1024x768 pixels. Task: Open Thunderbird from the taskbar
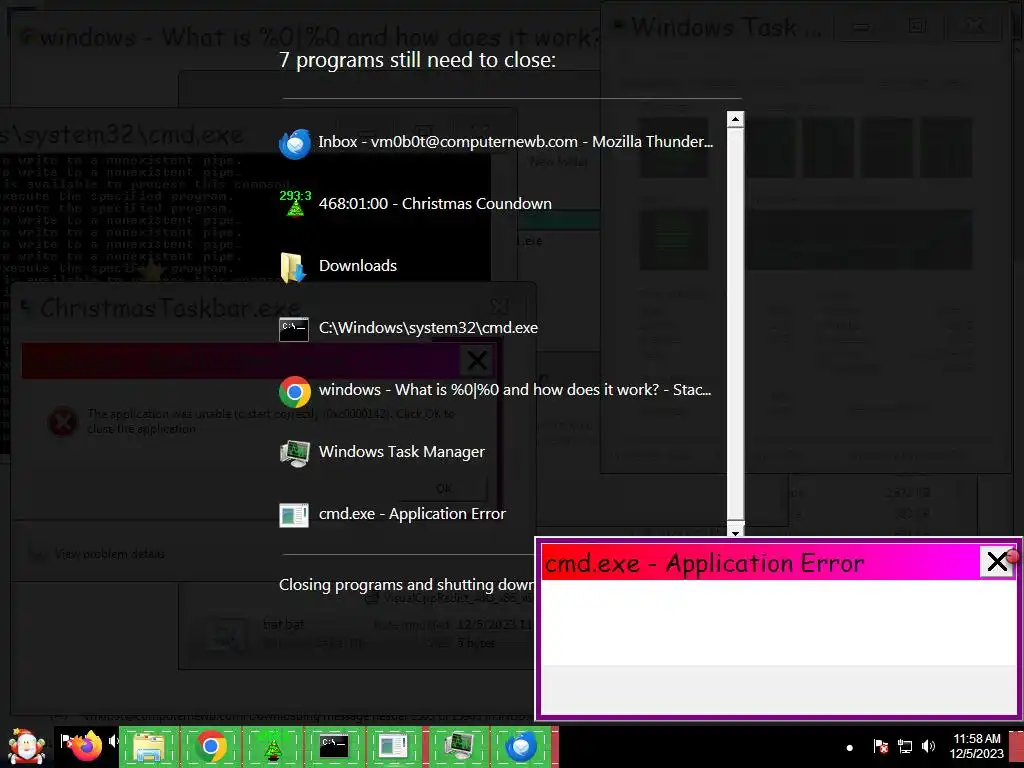[521, 746]
